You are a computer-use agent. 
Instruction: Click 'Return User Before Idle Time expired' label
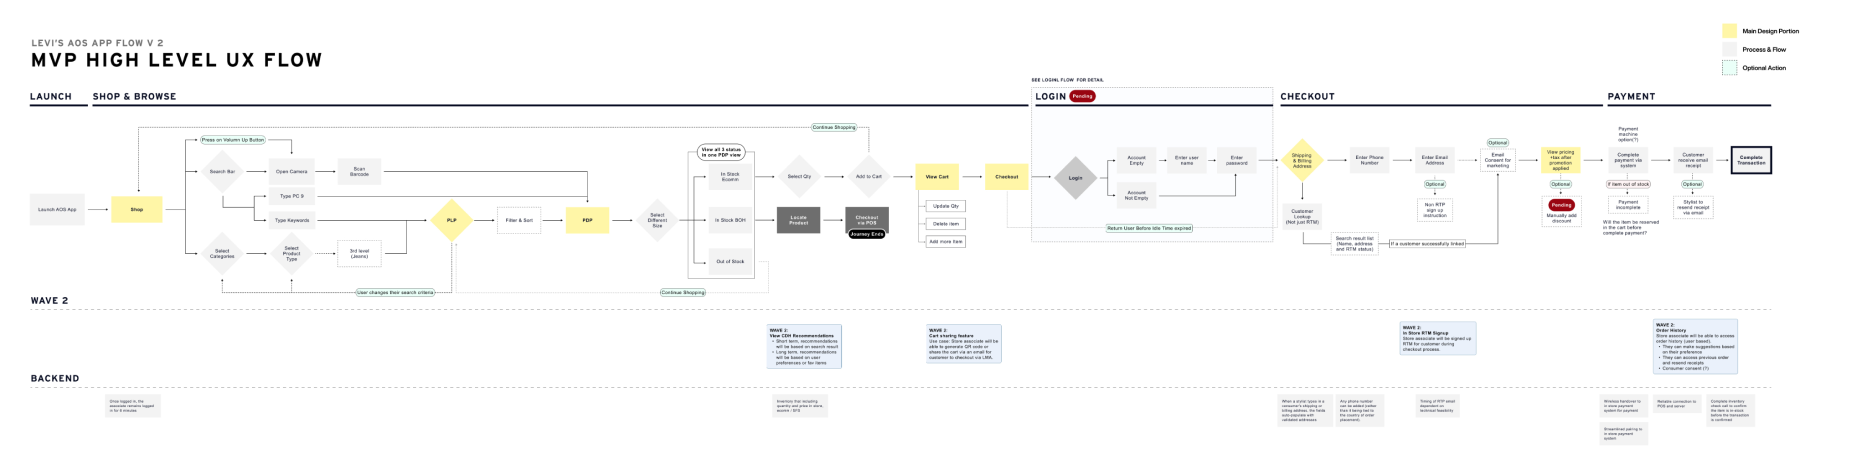tap(1149, 228)
